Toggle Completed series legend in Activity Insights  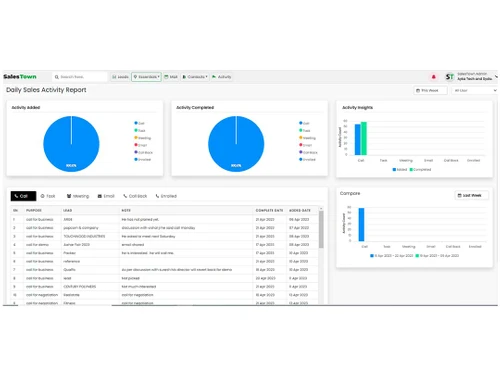point(420,170)
